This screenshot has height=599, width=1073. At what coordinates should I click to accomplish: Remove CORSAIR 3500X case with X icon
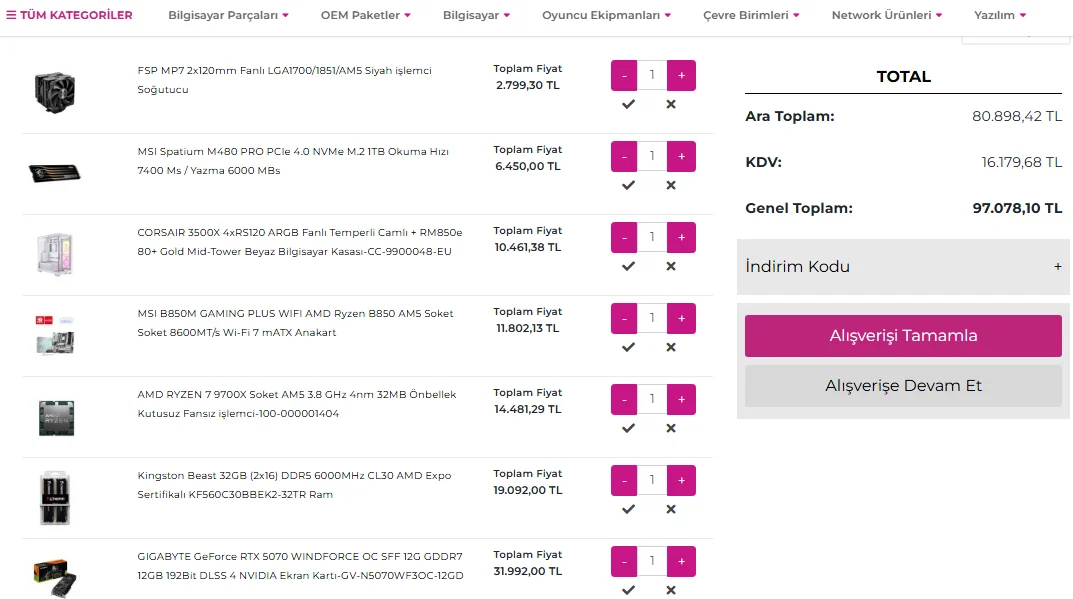(671, 266)
